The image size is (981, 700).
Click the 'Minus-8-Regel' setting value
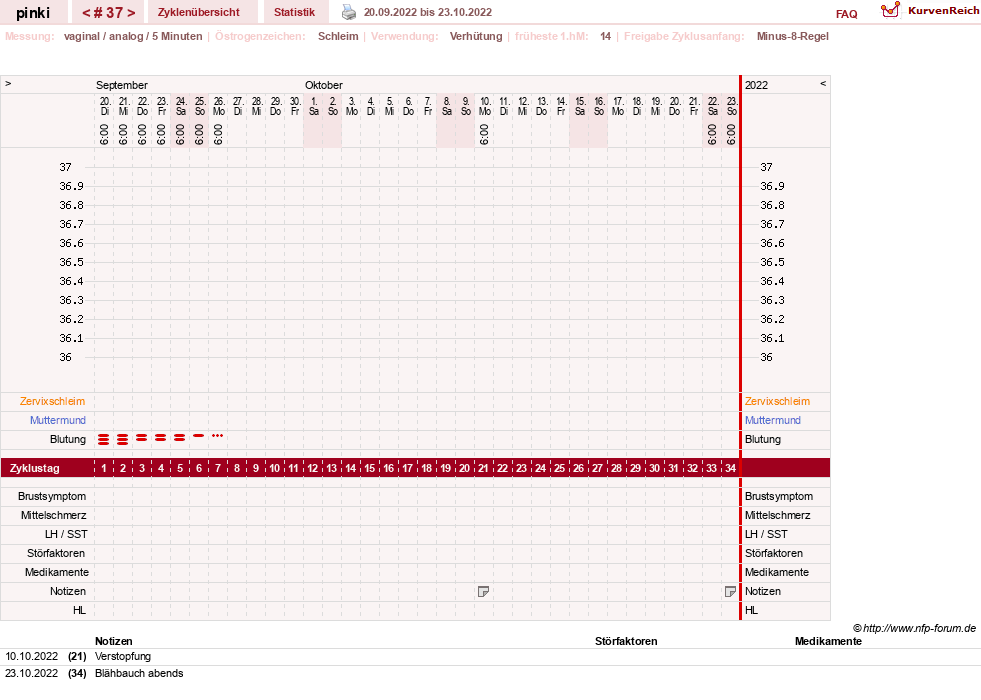(793, 36)
